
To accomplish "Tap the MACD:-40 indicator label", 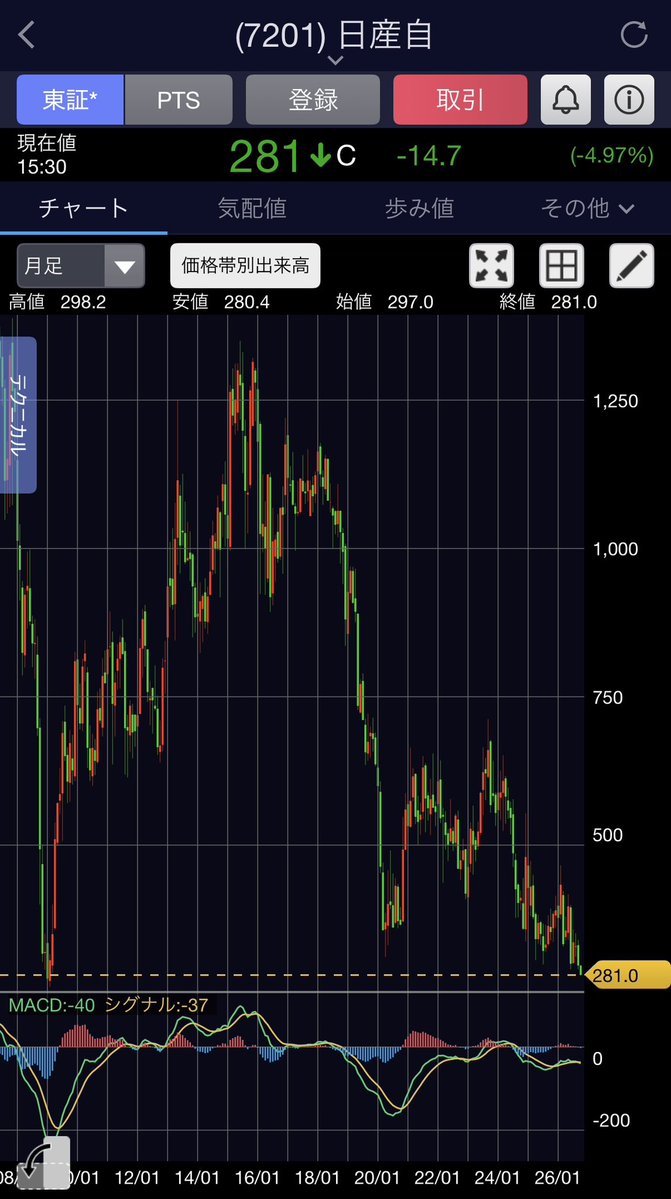I will pos(52,1005).
